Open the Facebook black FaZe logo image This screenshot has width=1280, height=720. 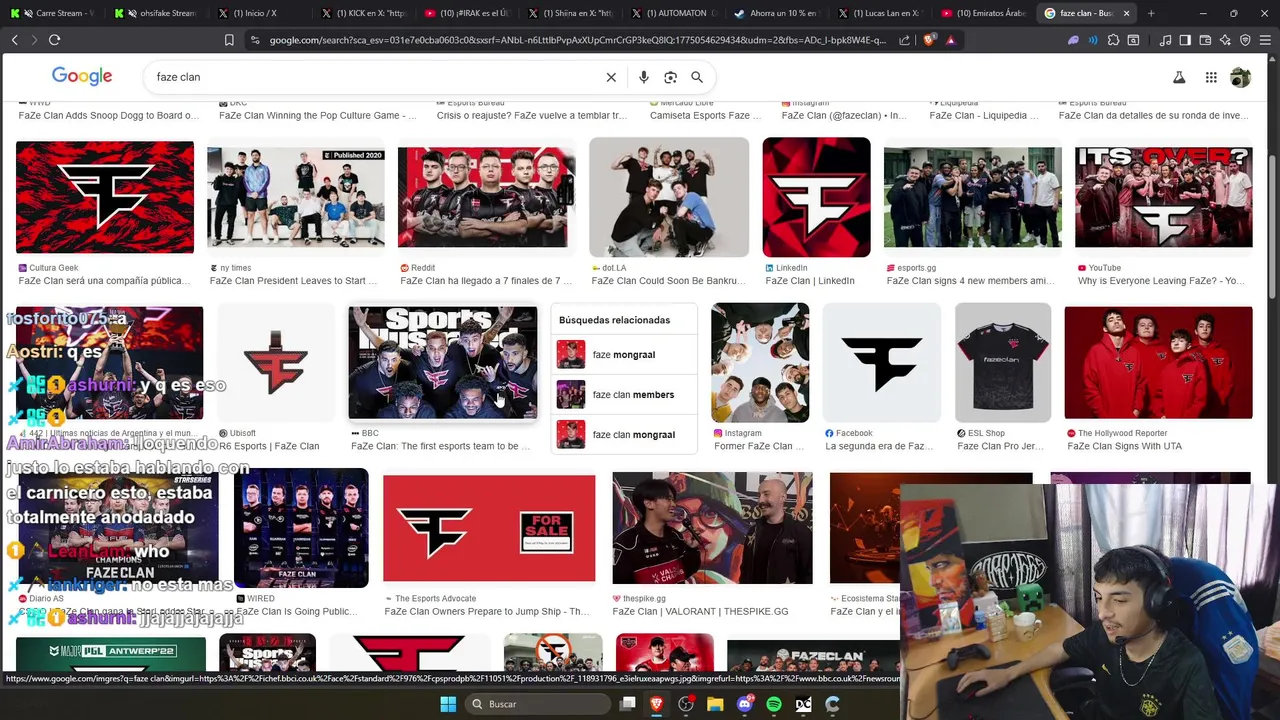[882, 363]
